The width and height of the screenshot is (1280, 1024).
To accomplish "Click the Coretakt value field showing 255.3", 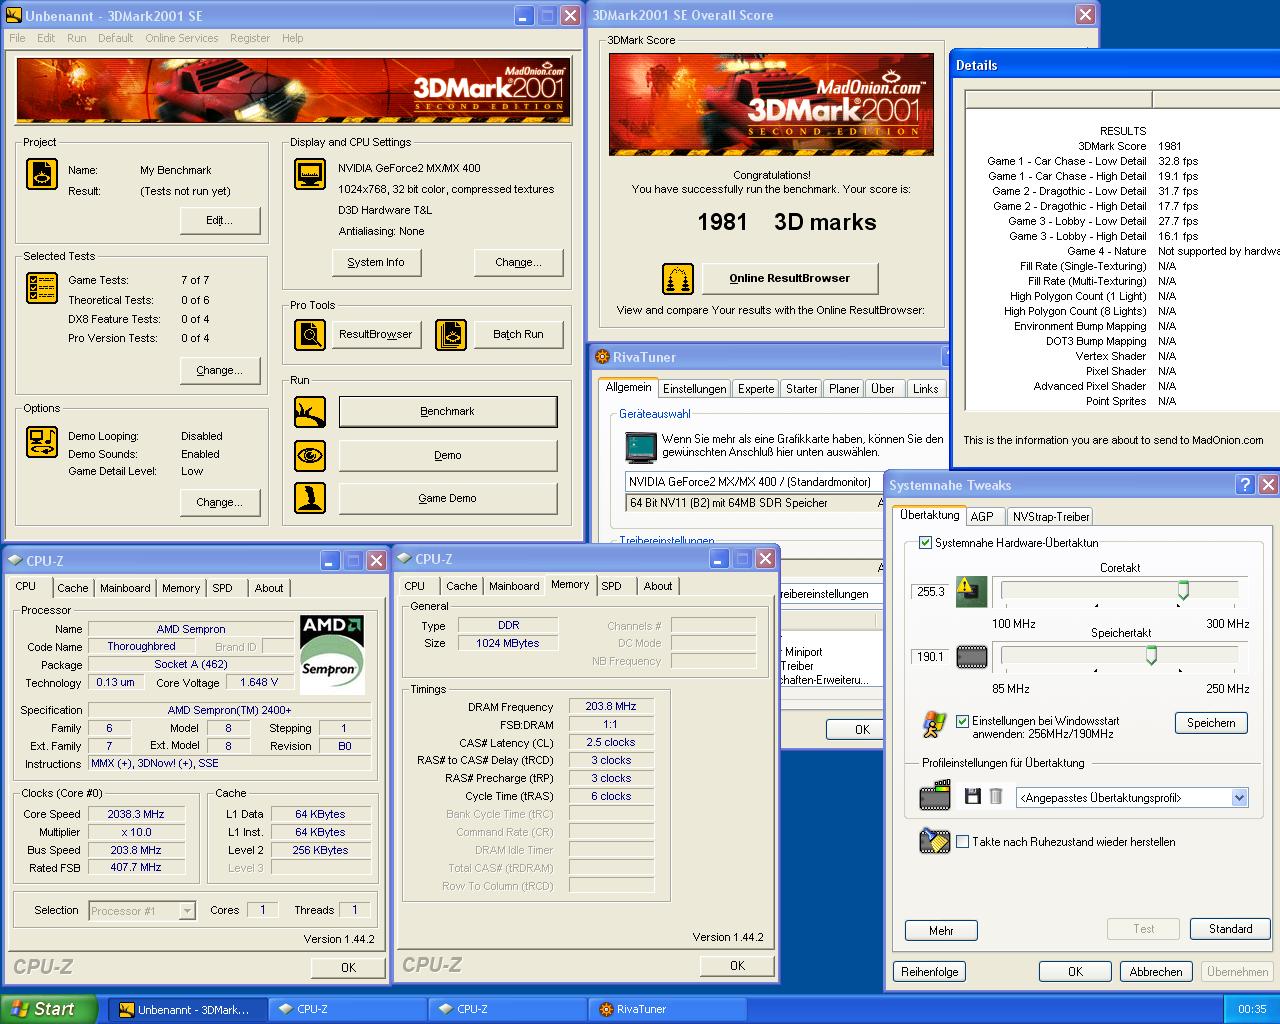I will (931, 591).
